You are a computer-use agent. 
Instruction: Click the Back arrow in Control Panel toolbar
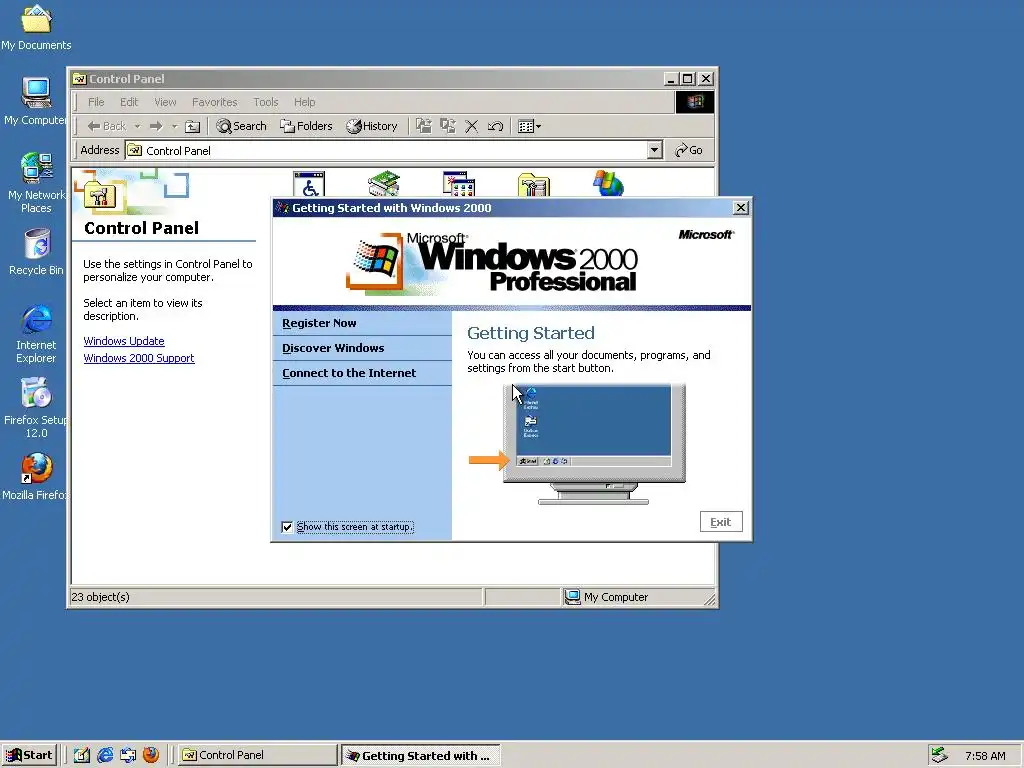coord(106,126)
